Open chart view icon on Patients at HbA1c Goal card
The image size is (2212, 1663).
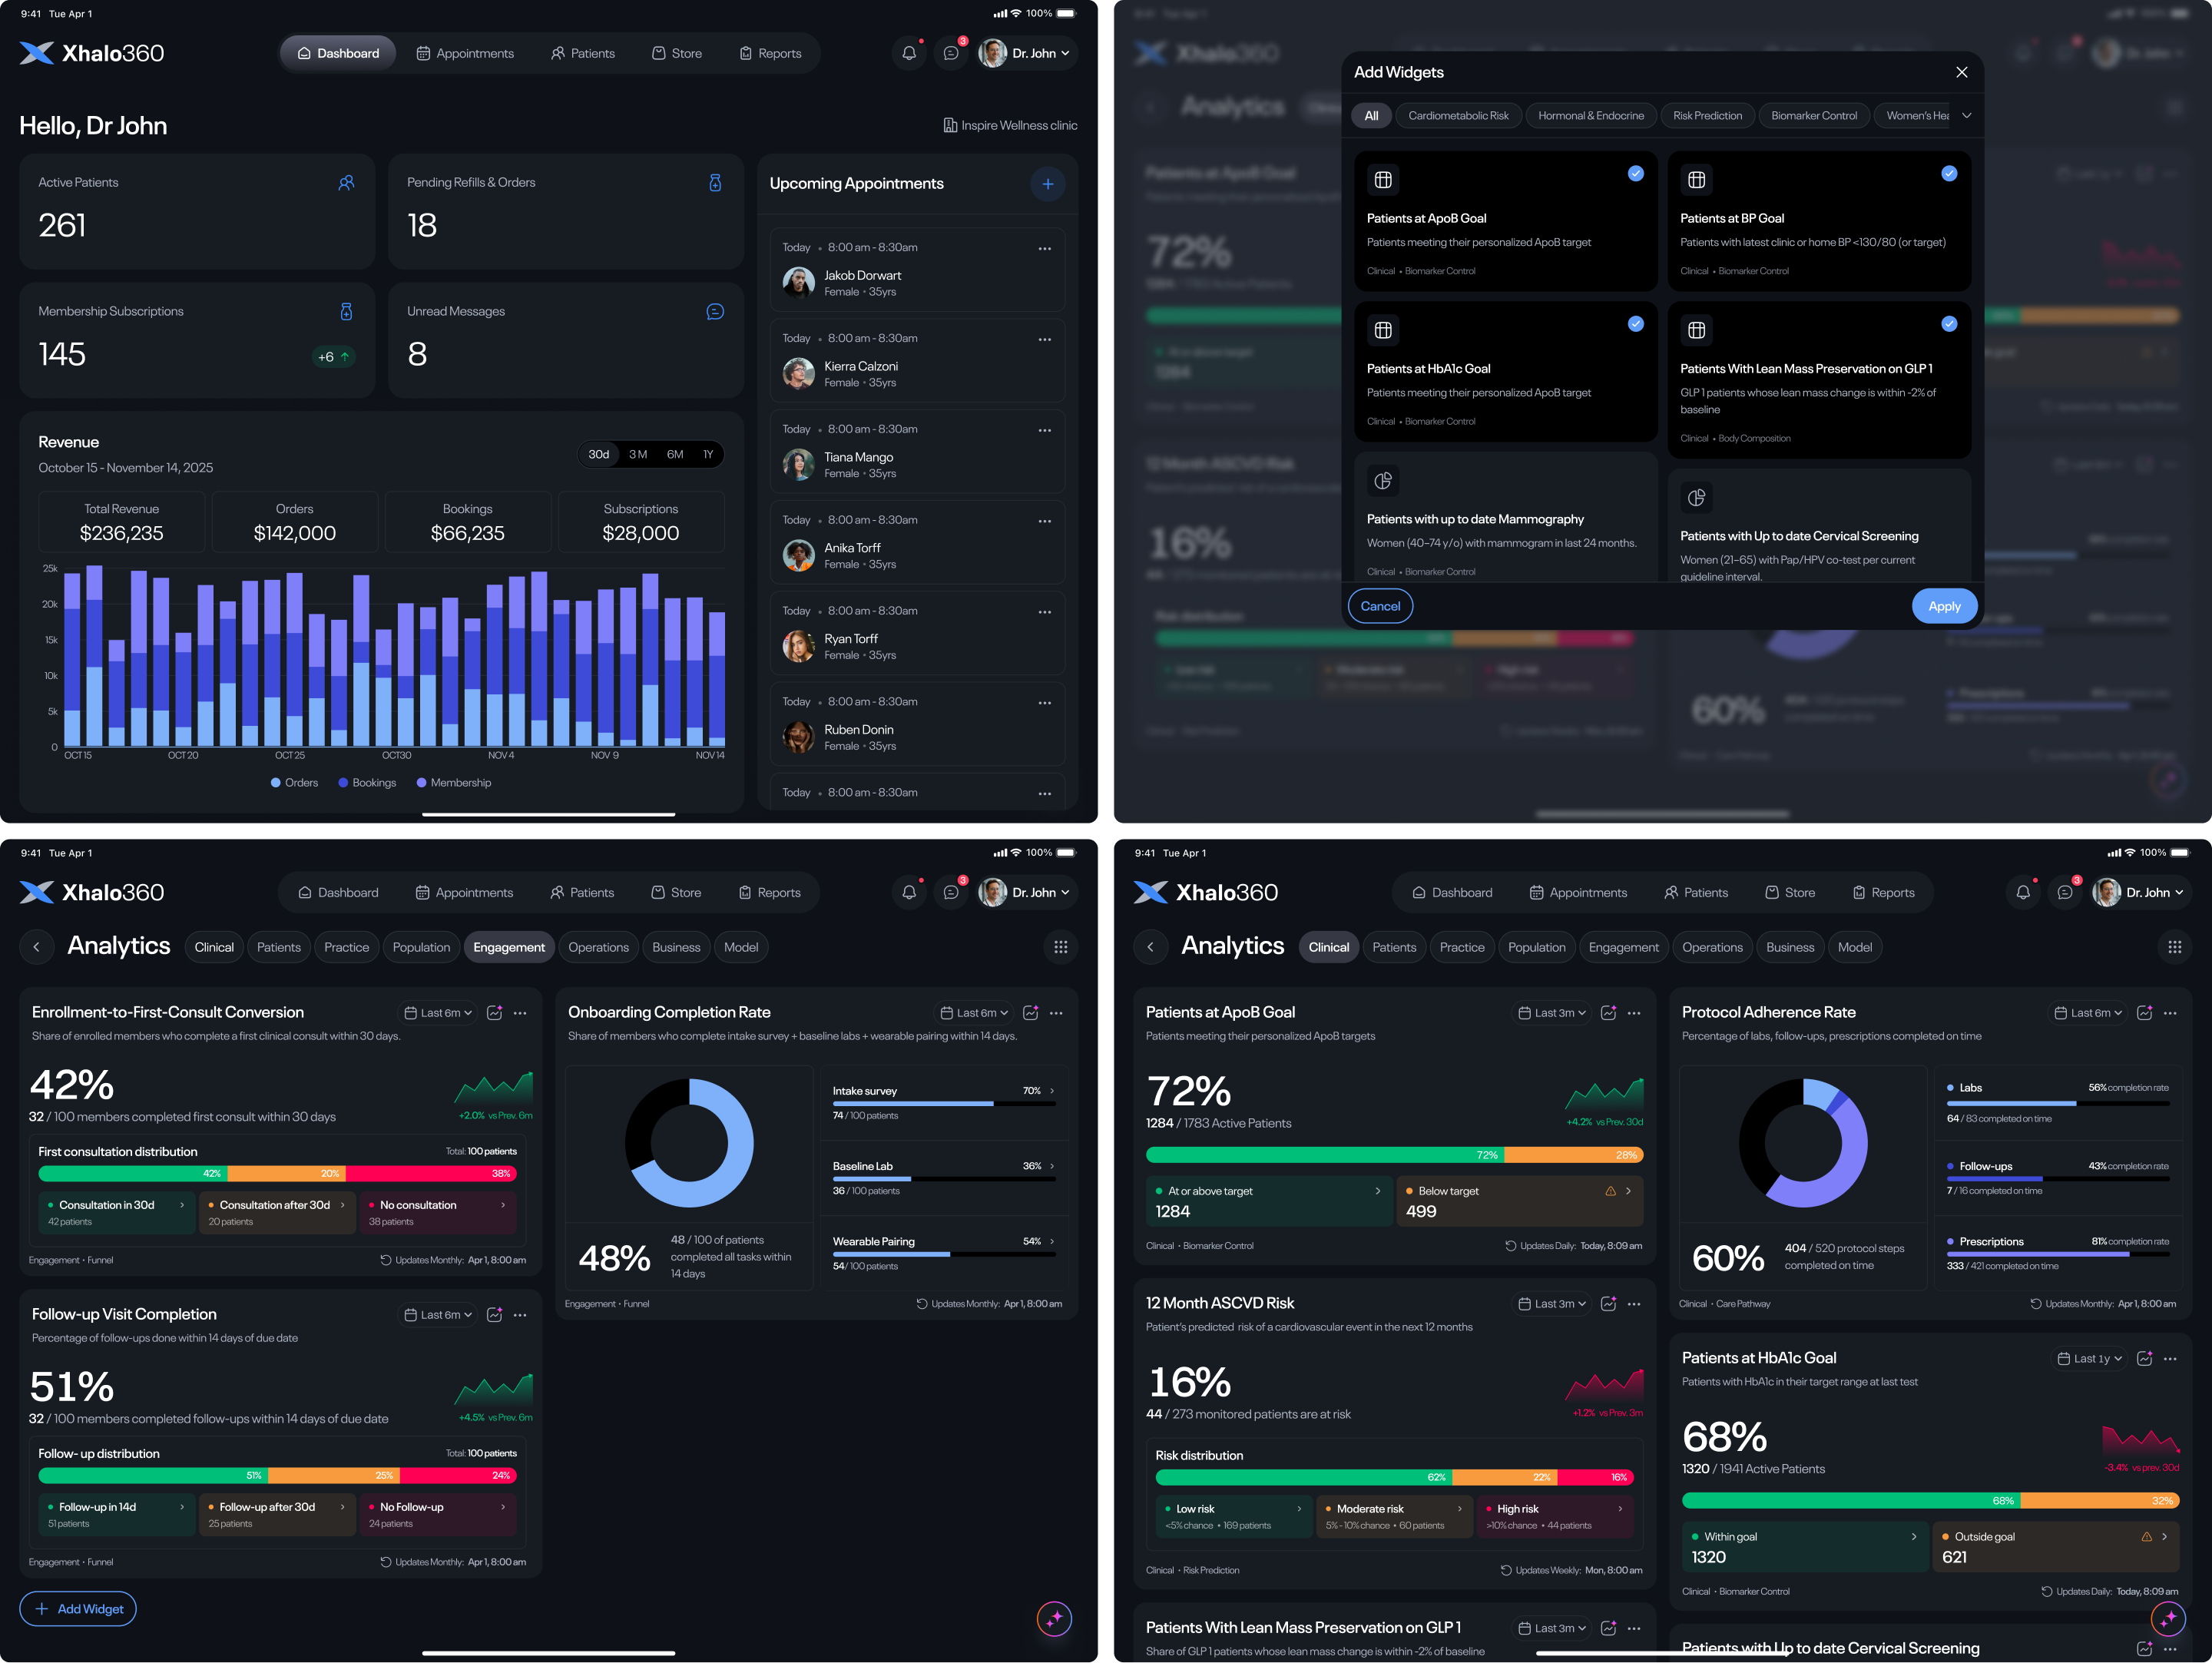click(x=2144, y=1359)
